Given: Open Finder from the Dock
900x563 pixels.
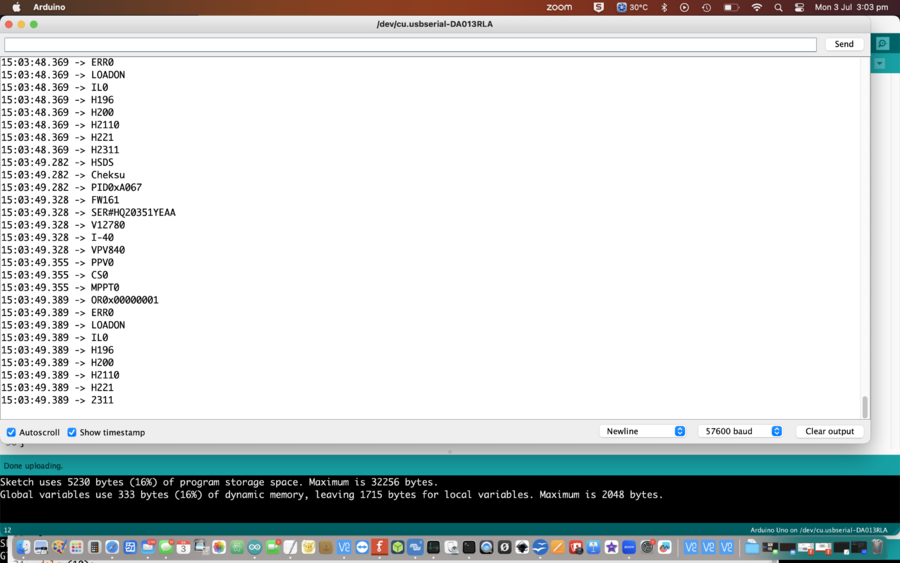Looking at the screenshot, I should pos(23,547).
